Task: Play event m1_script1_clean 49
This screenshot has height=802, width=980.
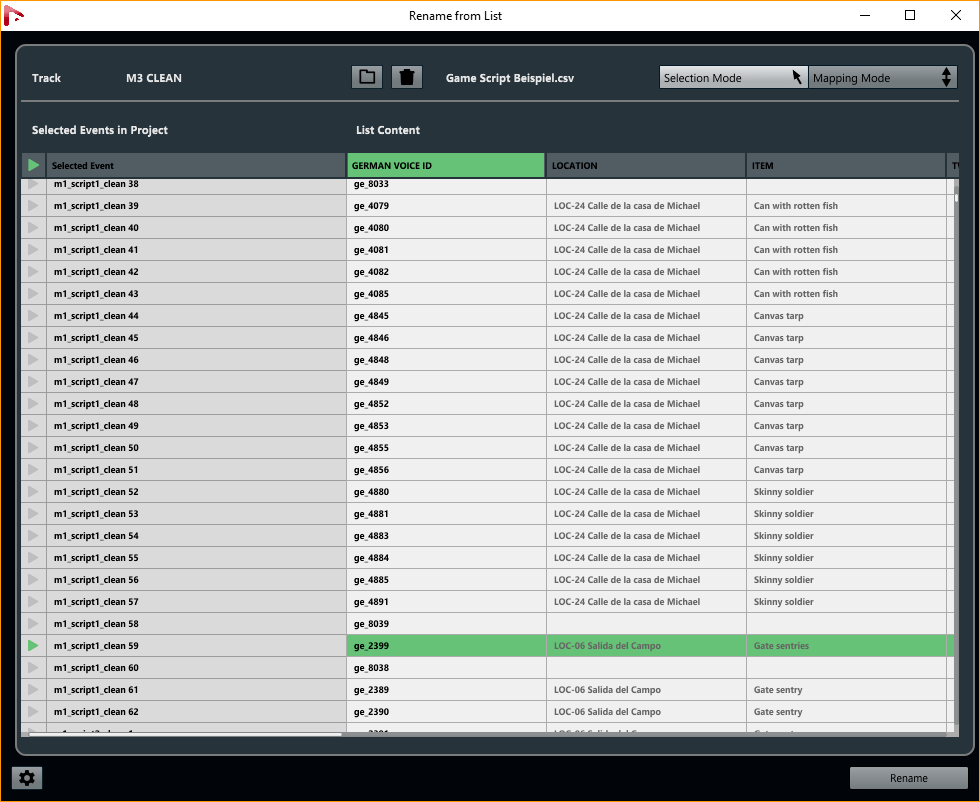Action: coord(34,426)
